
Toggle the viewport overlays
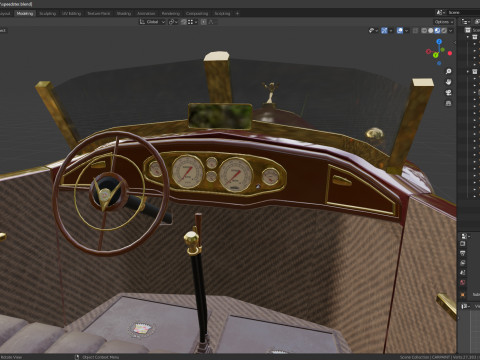(400, 30)
